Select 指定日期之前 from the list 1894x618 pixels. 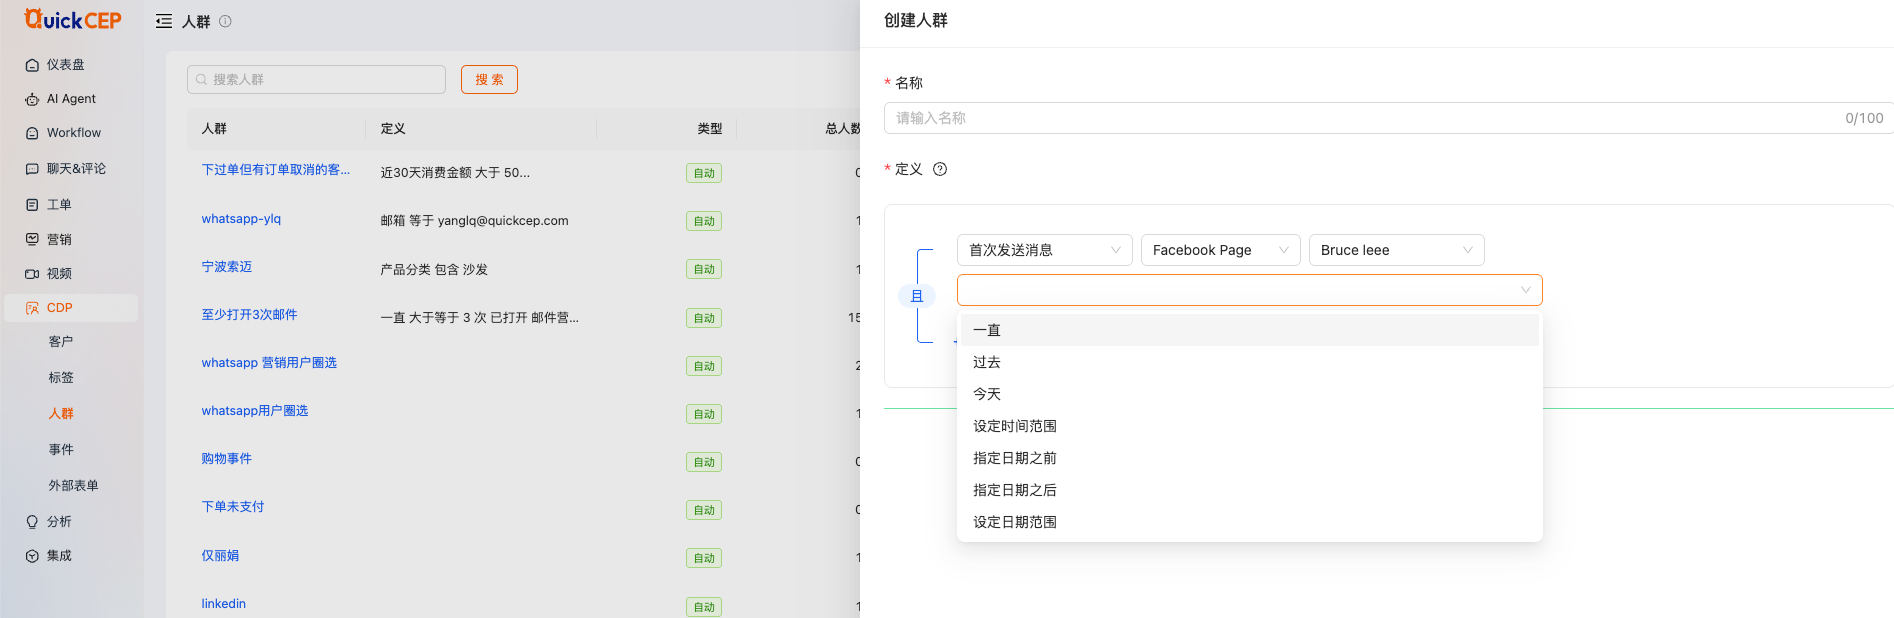point(1015,458)
